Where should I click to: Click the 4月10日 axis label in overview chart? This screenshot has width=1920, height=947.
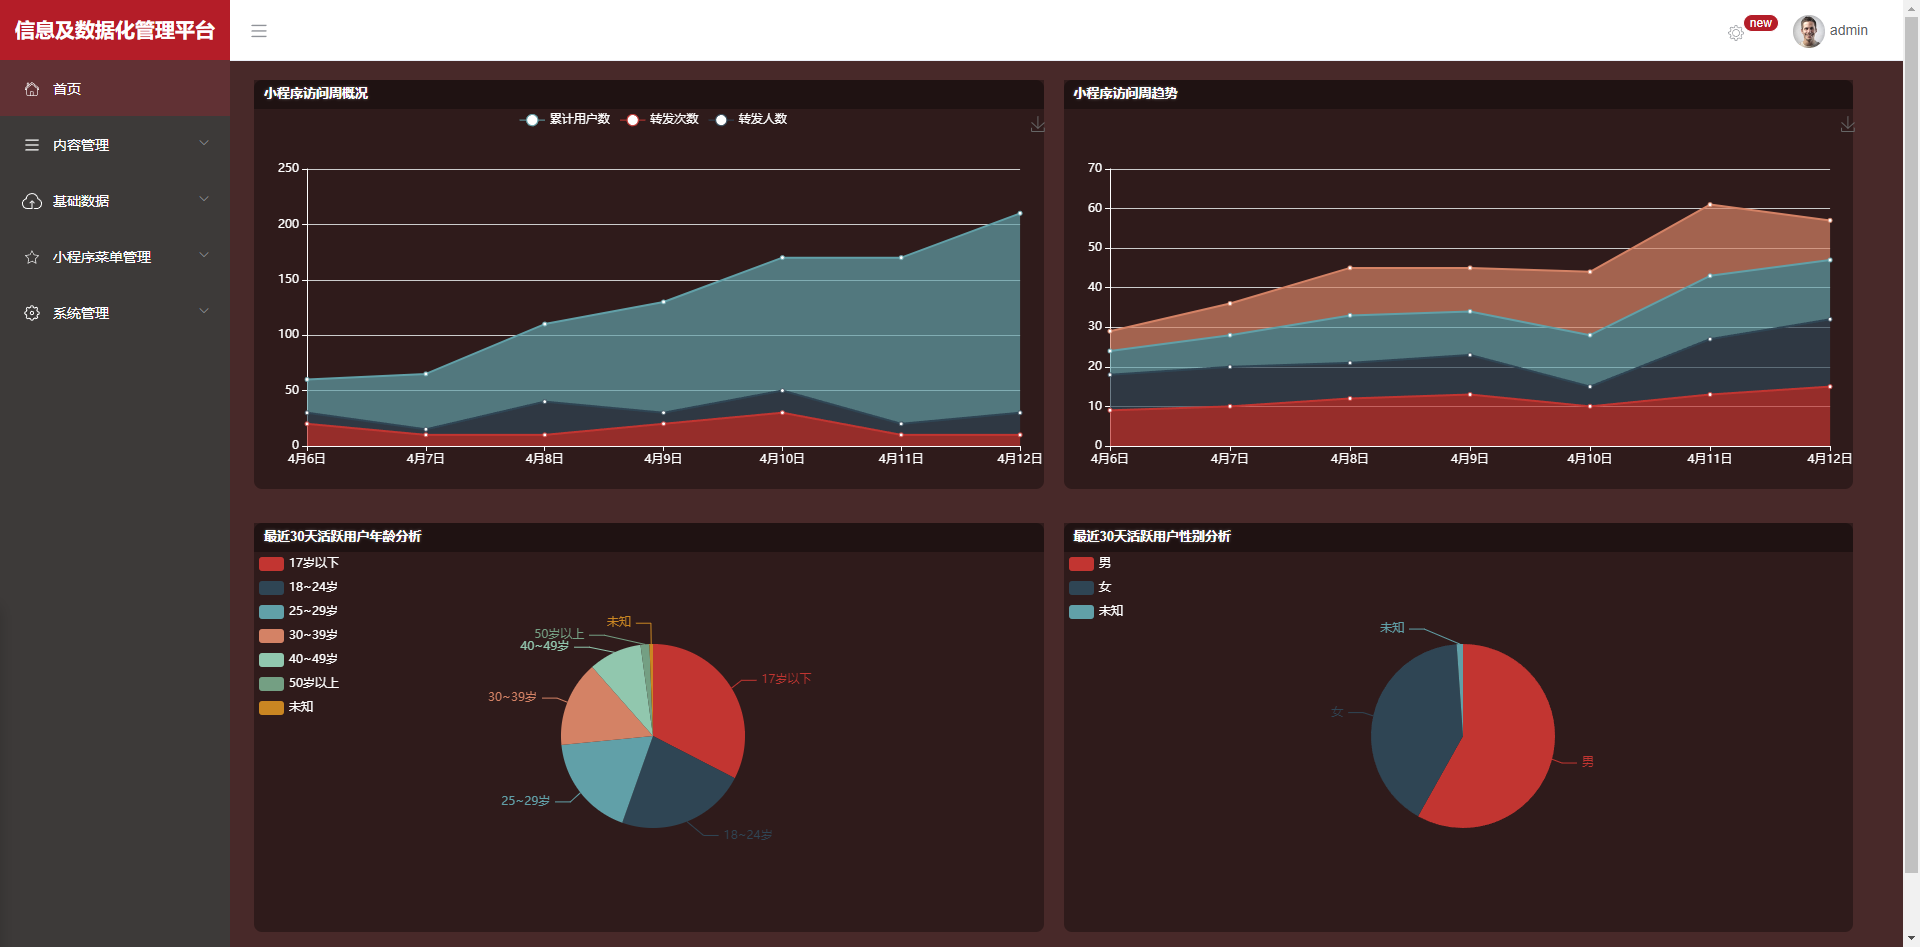tap(782, 459)
